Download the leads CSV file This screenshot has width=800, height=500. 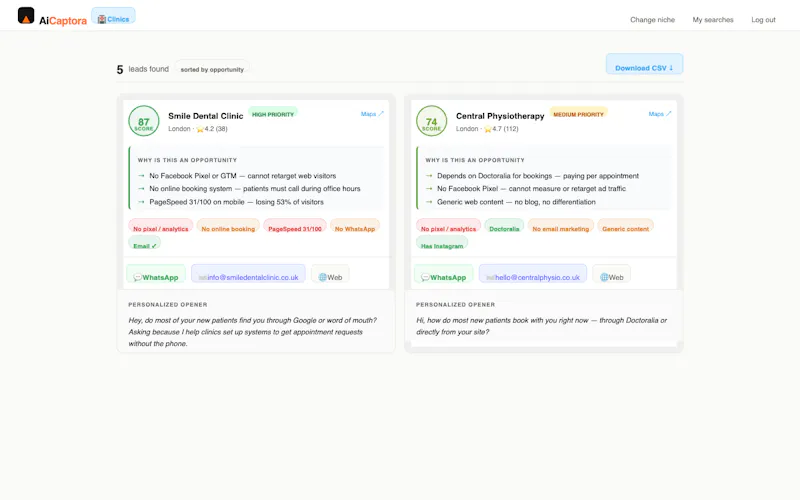tap(644, 65)
